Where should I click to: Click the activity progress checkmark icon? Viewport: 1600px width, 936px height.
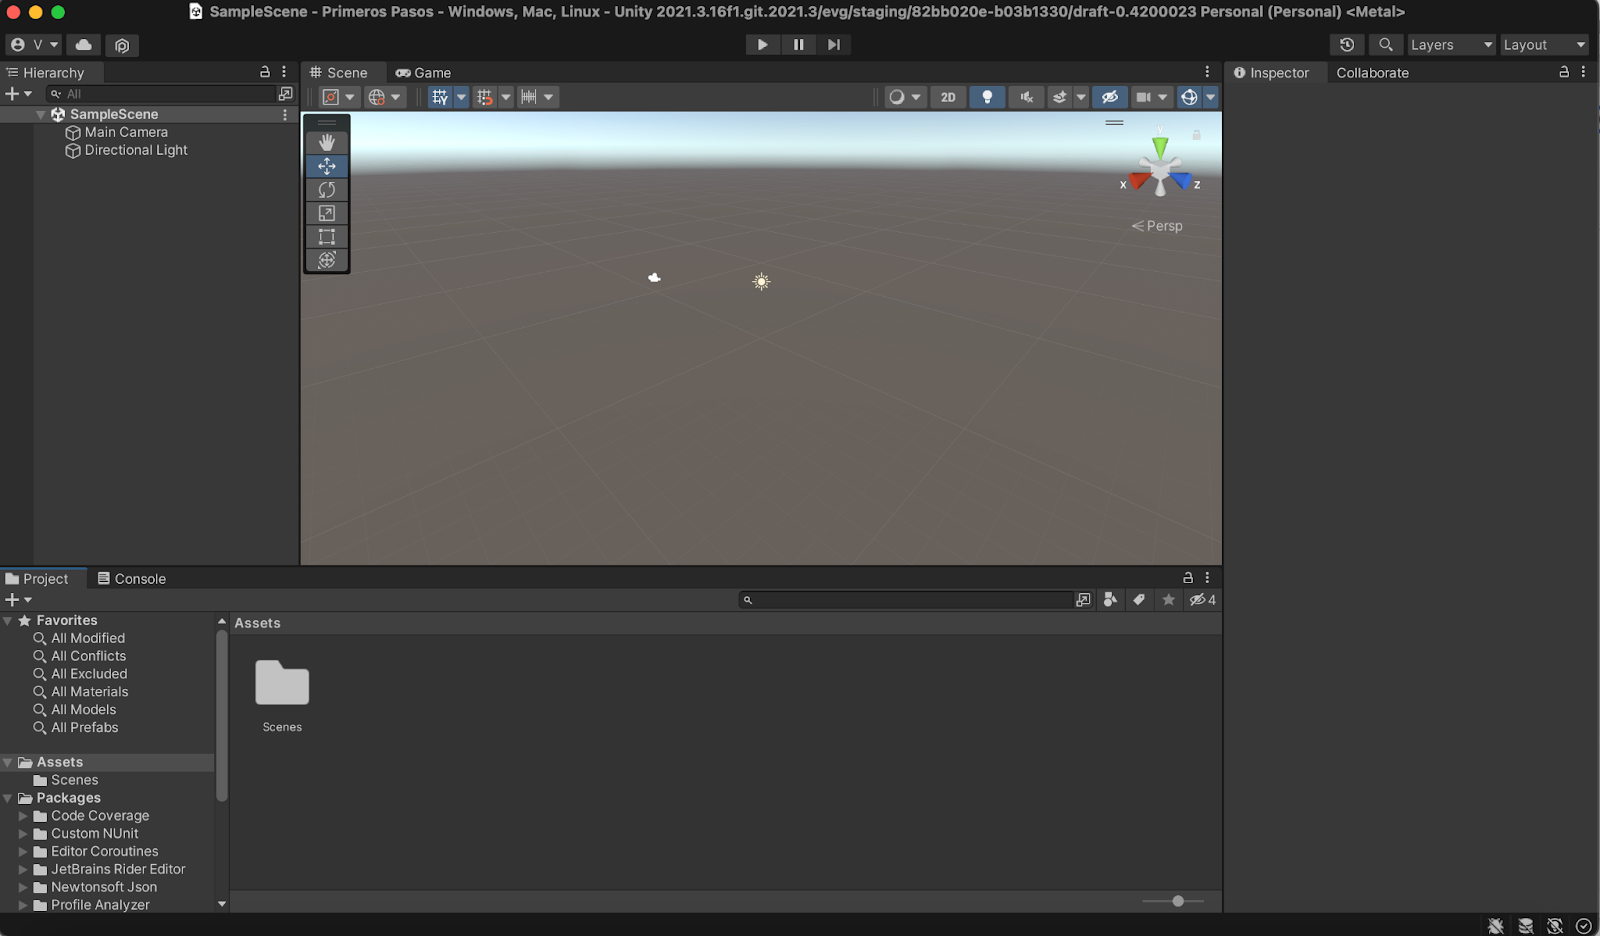pyautogui.click(x=1584, y=926)
